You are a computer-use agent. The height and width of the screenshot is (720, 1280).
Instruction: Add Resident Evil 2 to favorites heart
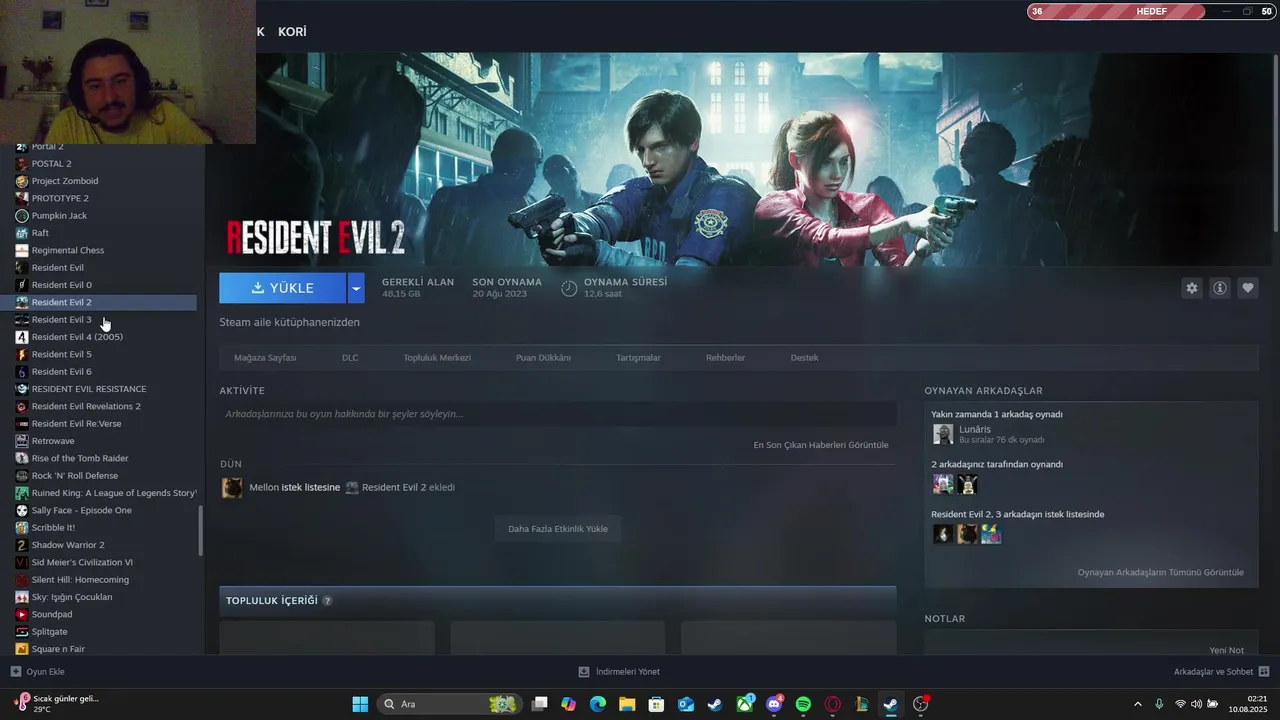point(1248,288)
